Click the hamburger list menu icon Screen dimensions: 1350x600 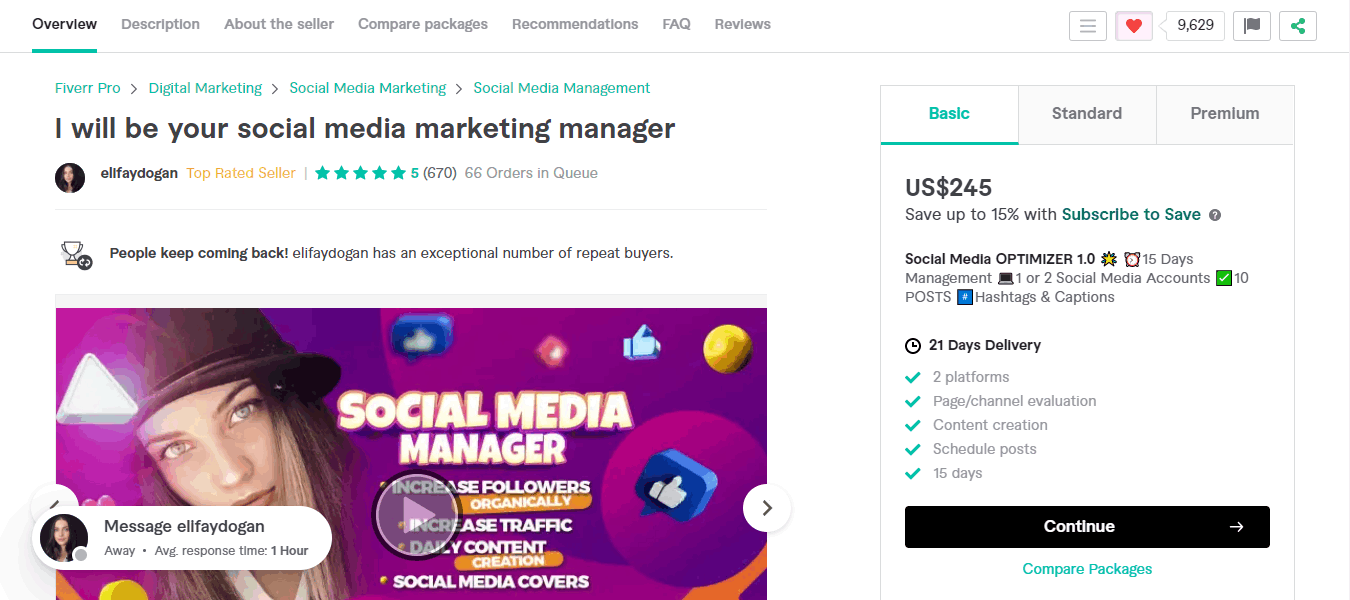(1087, 26)
